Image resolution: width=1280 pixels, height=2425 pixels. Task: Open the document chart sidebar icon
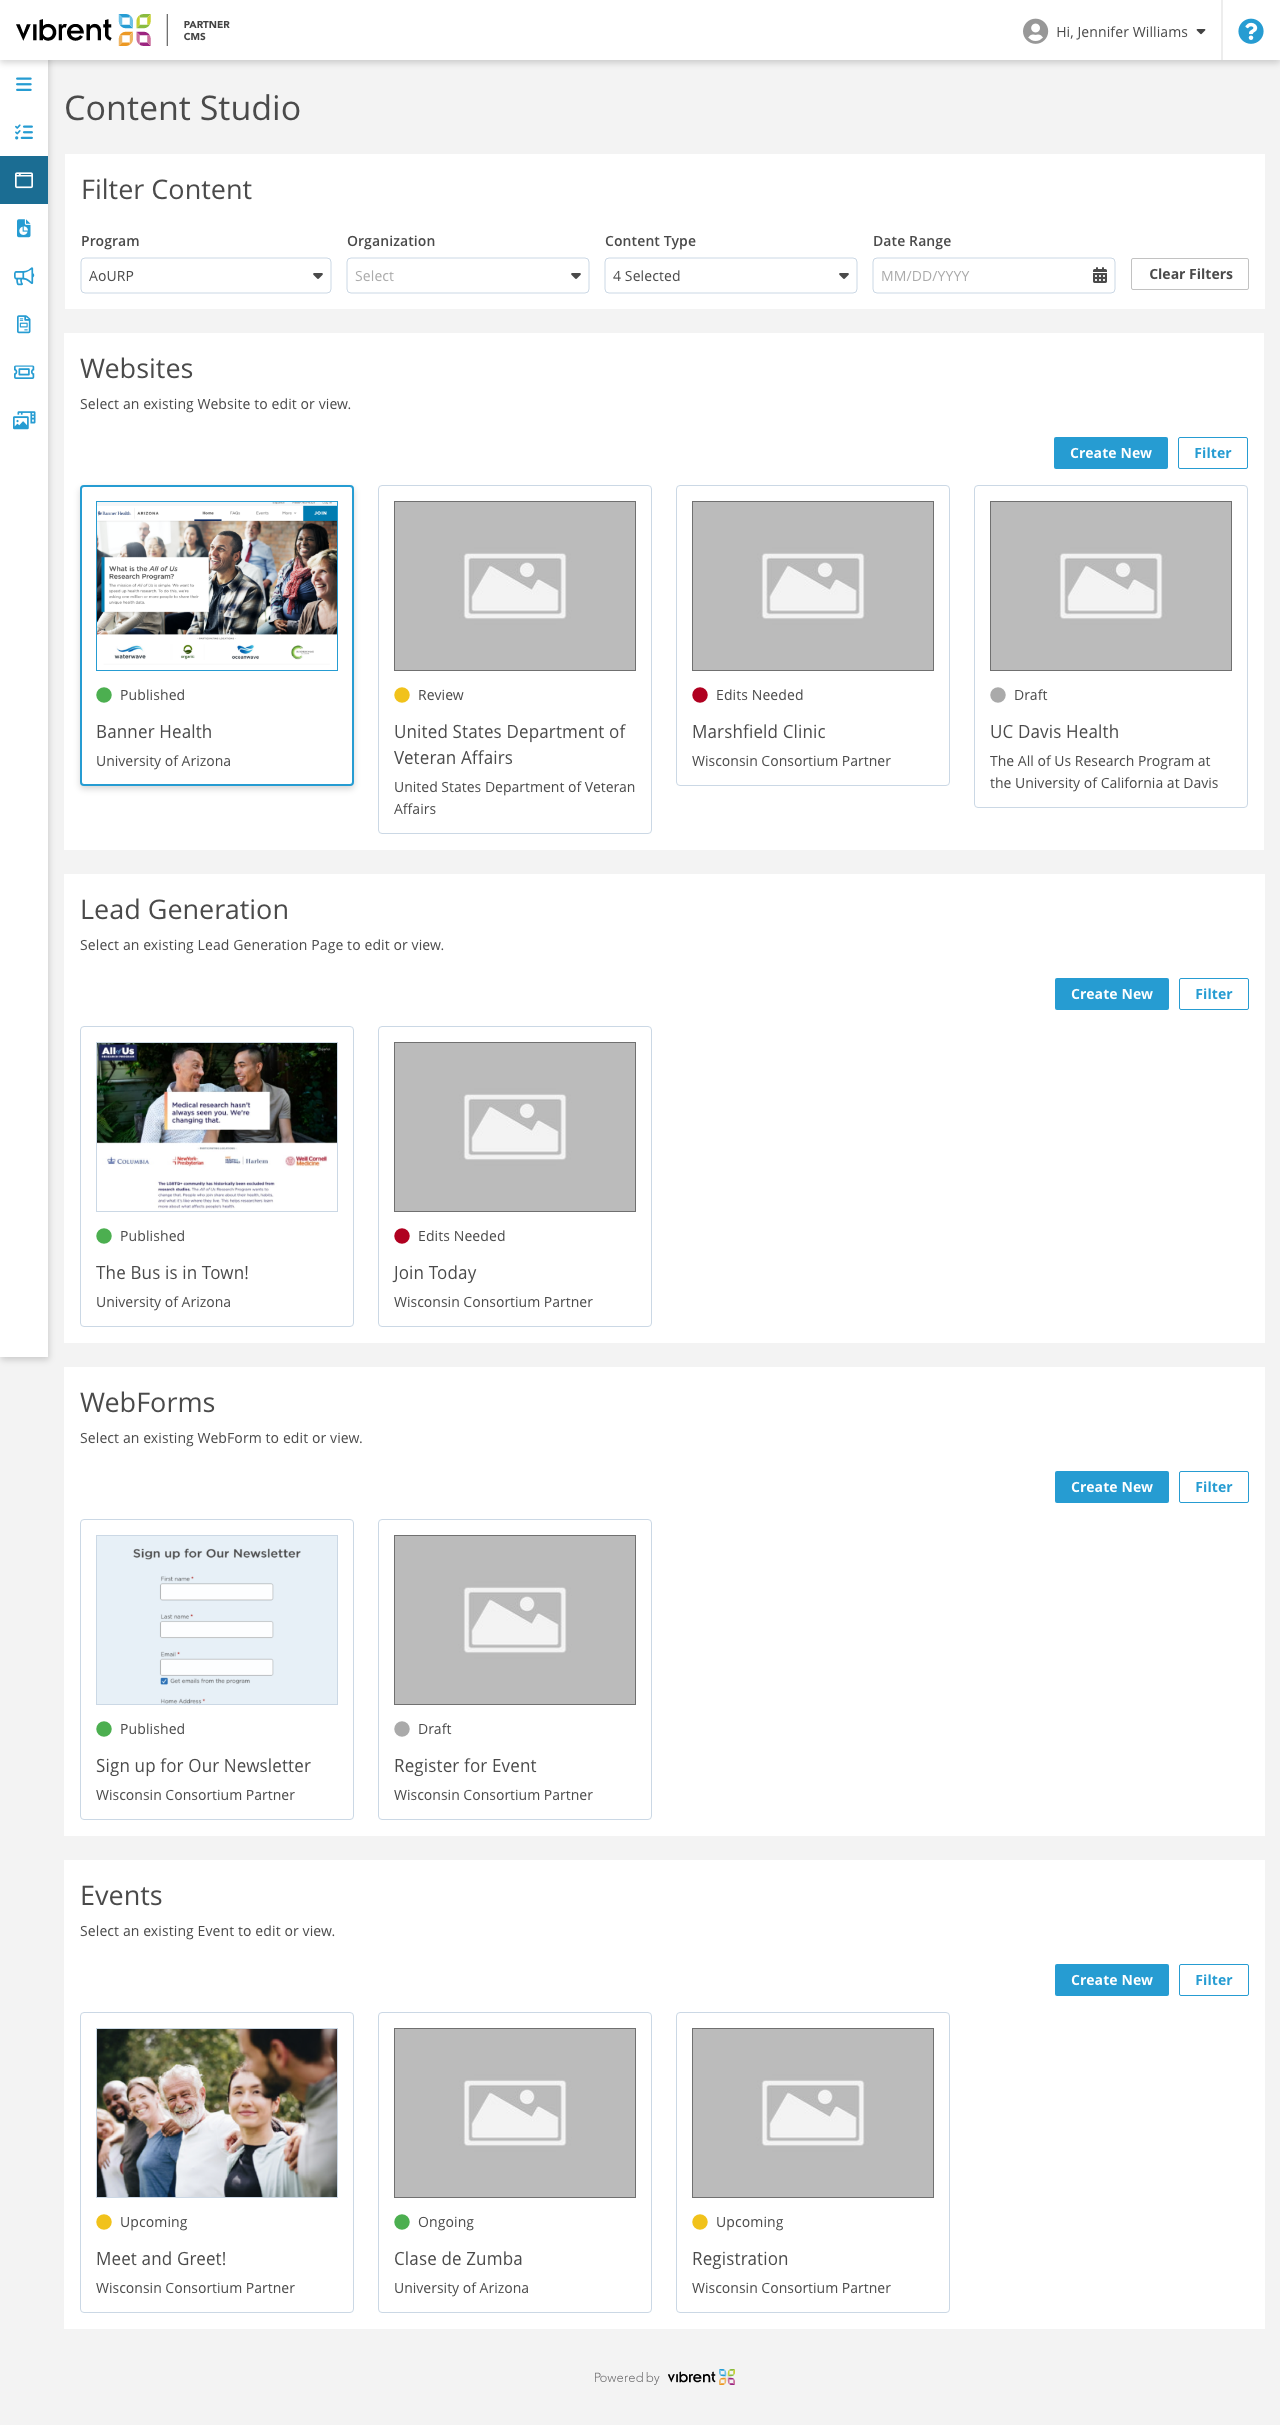(24, 228)
